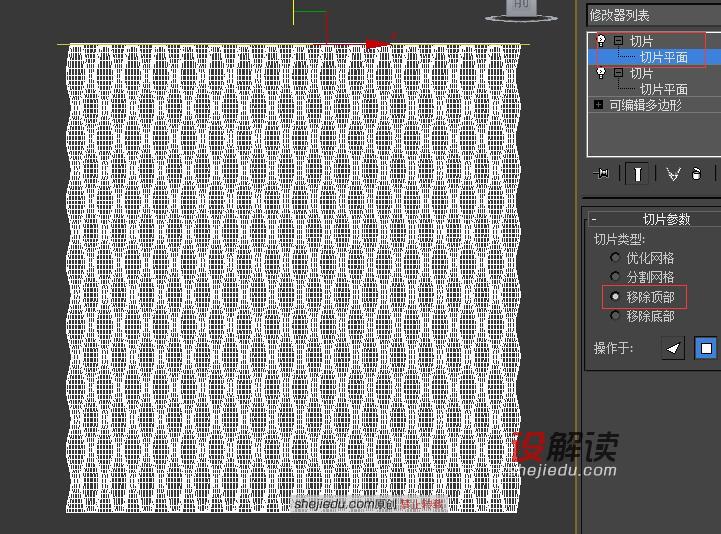Click the Make Unique icon
Viewport: 721px width, 534px height.
click(673, 174)
